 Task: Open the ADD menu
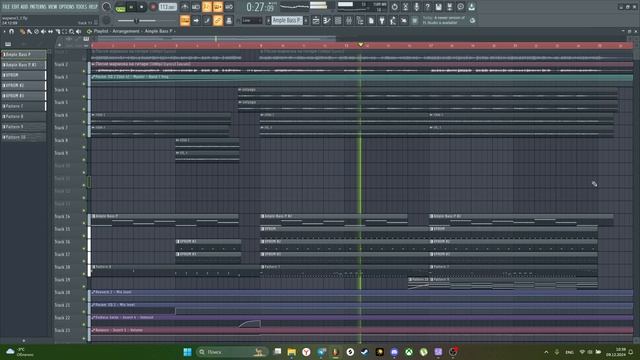(24, 7)
